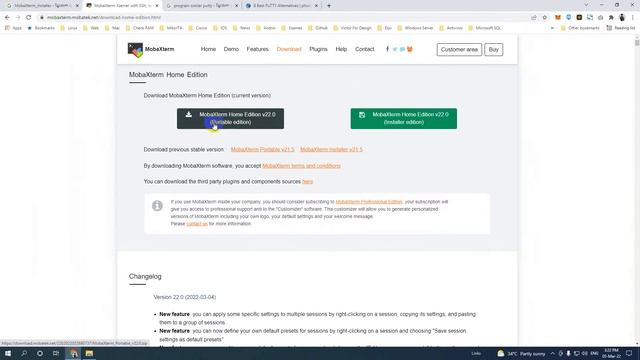The image size is (640, 360).
Task: Click the taskbar clock
Action: click(611, 353)
